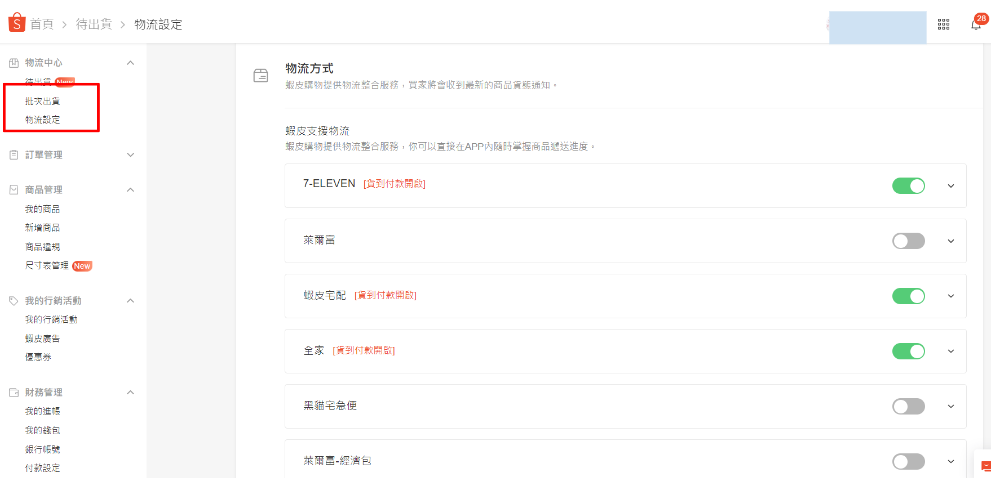Click 貨到付款開啟 label beside 7-ELEVEN
This screenshot has height=478, width=997.
[x=394, y=184]
